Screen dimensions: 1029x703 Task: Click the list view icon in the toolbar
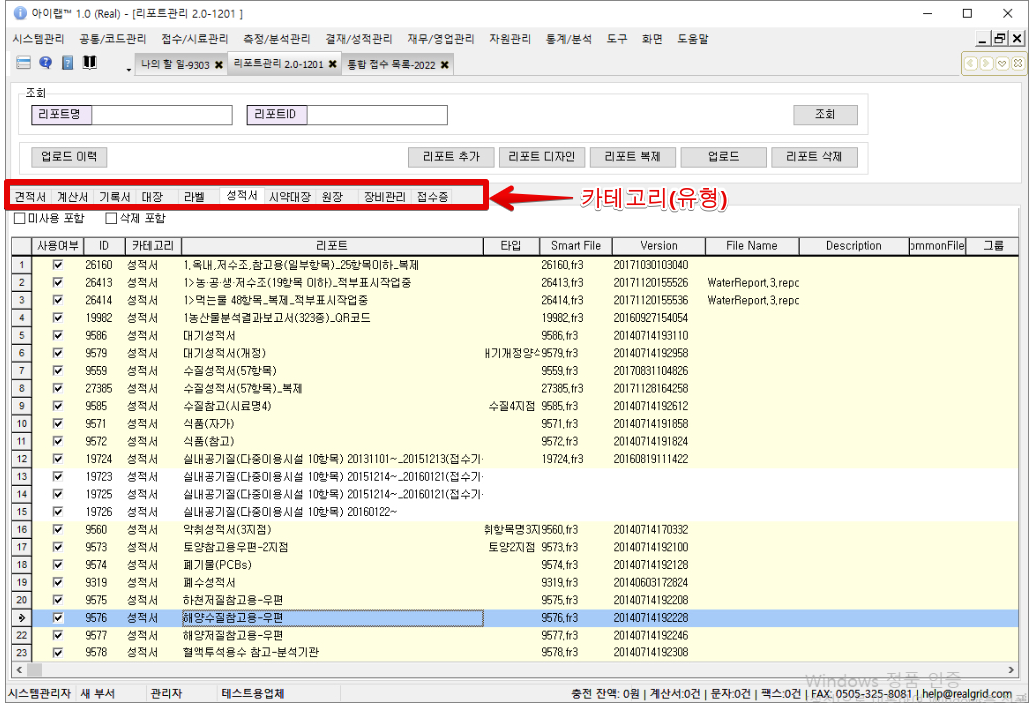click(22, 63)
